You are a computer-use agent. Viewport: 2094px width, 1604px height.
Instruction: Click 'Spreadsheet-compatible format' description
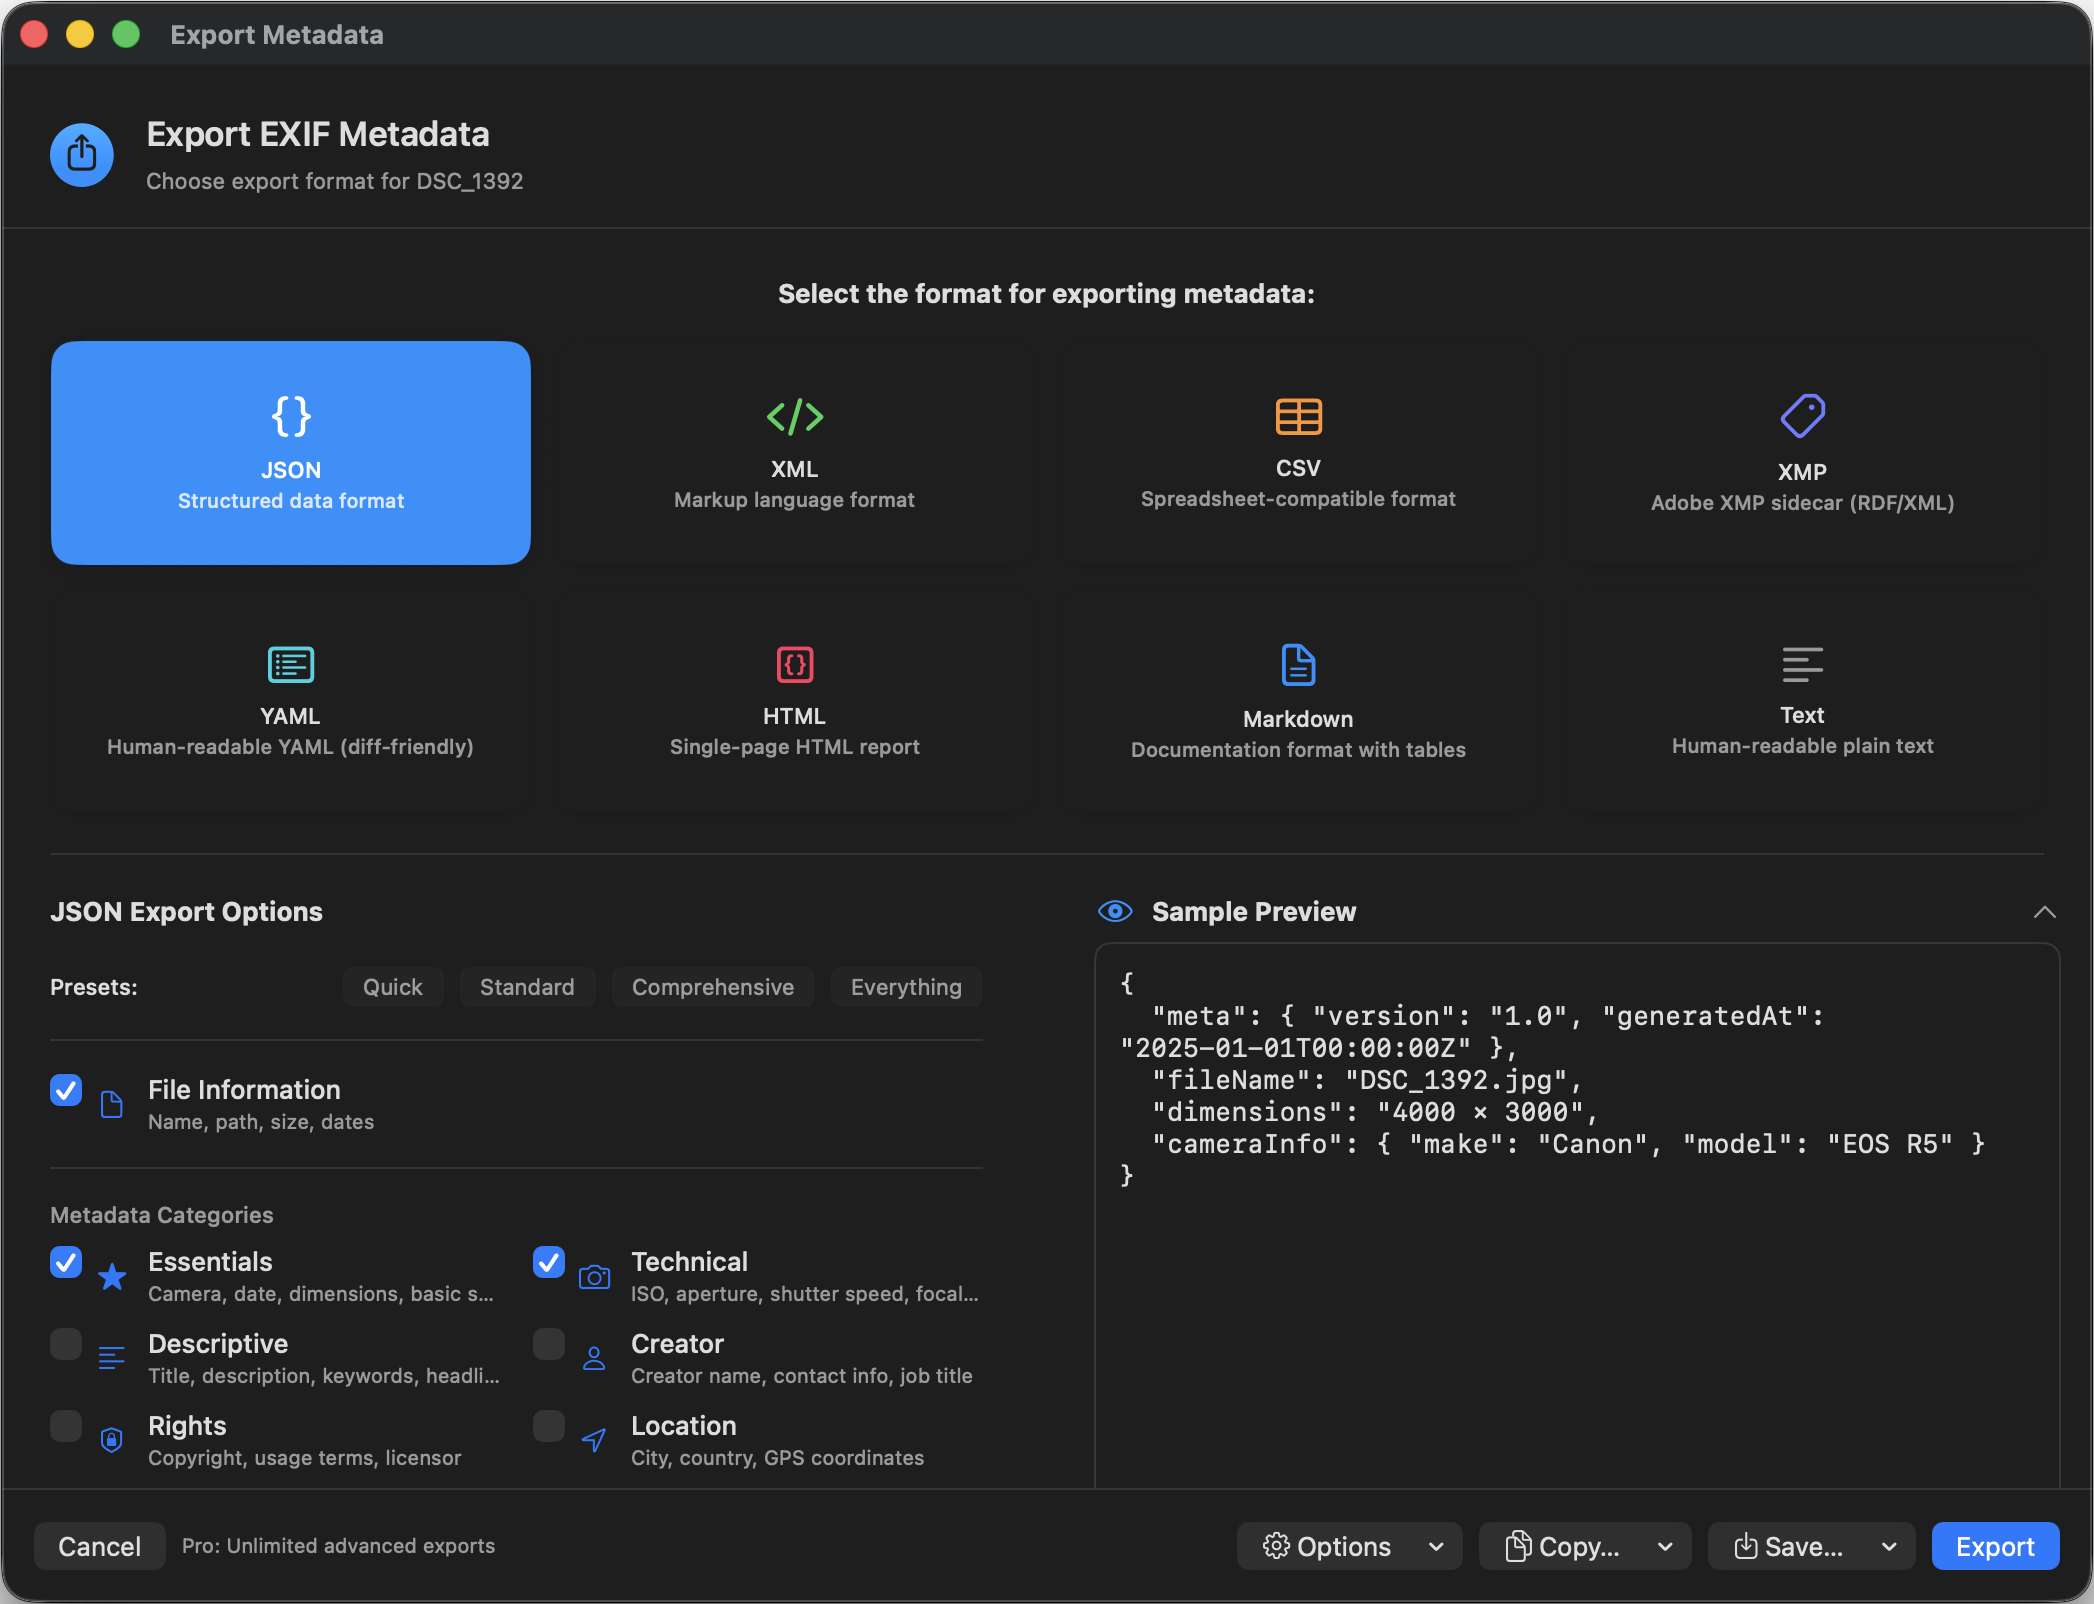(1298, 499)
